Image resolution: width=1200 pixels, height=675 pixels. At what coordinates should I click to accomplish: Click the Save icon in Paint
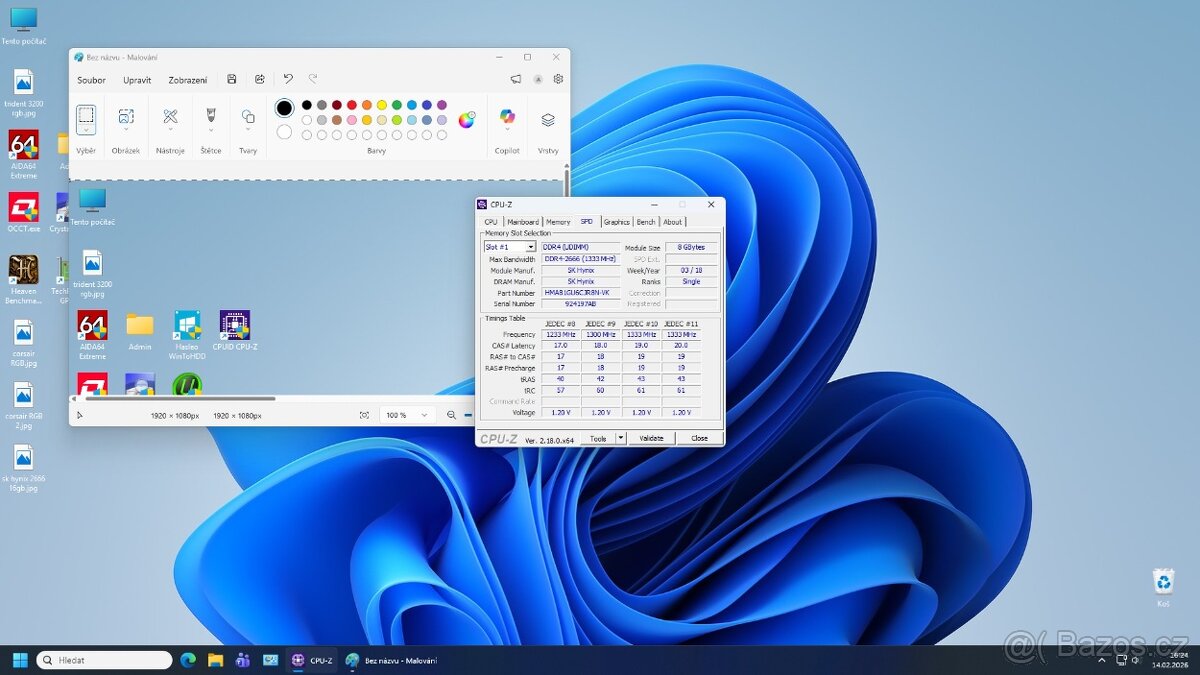pos(232,80)
